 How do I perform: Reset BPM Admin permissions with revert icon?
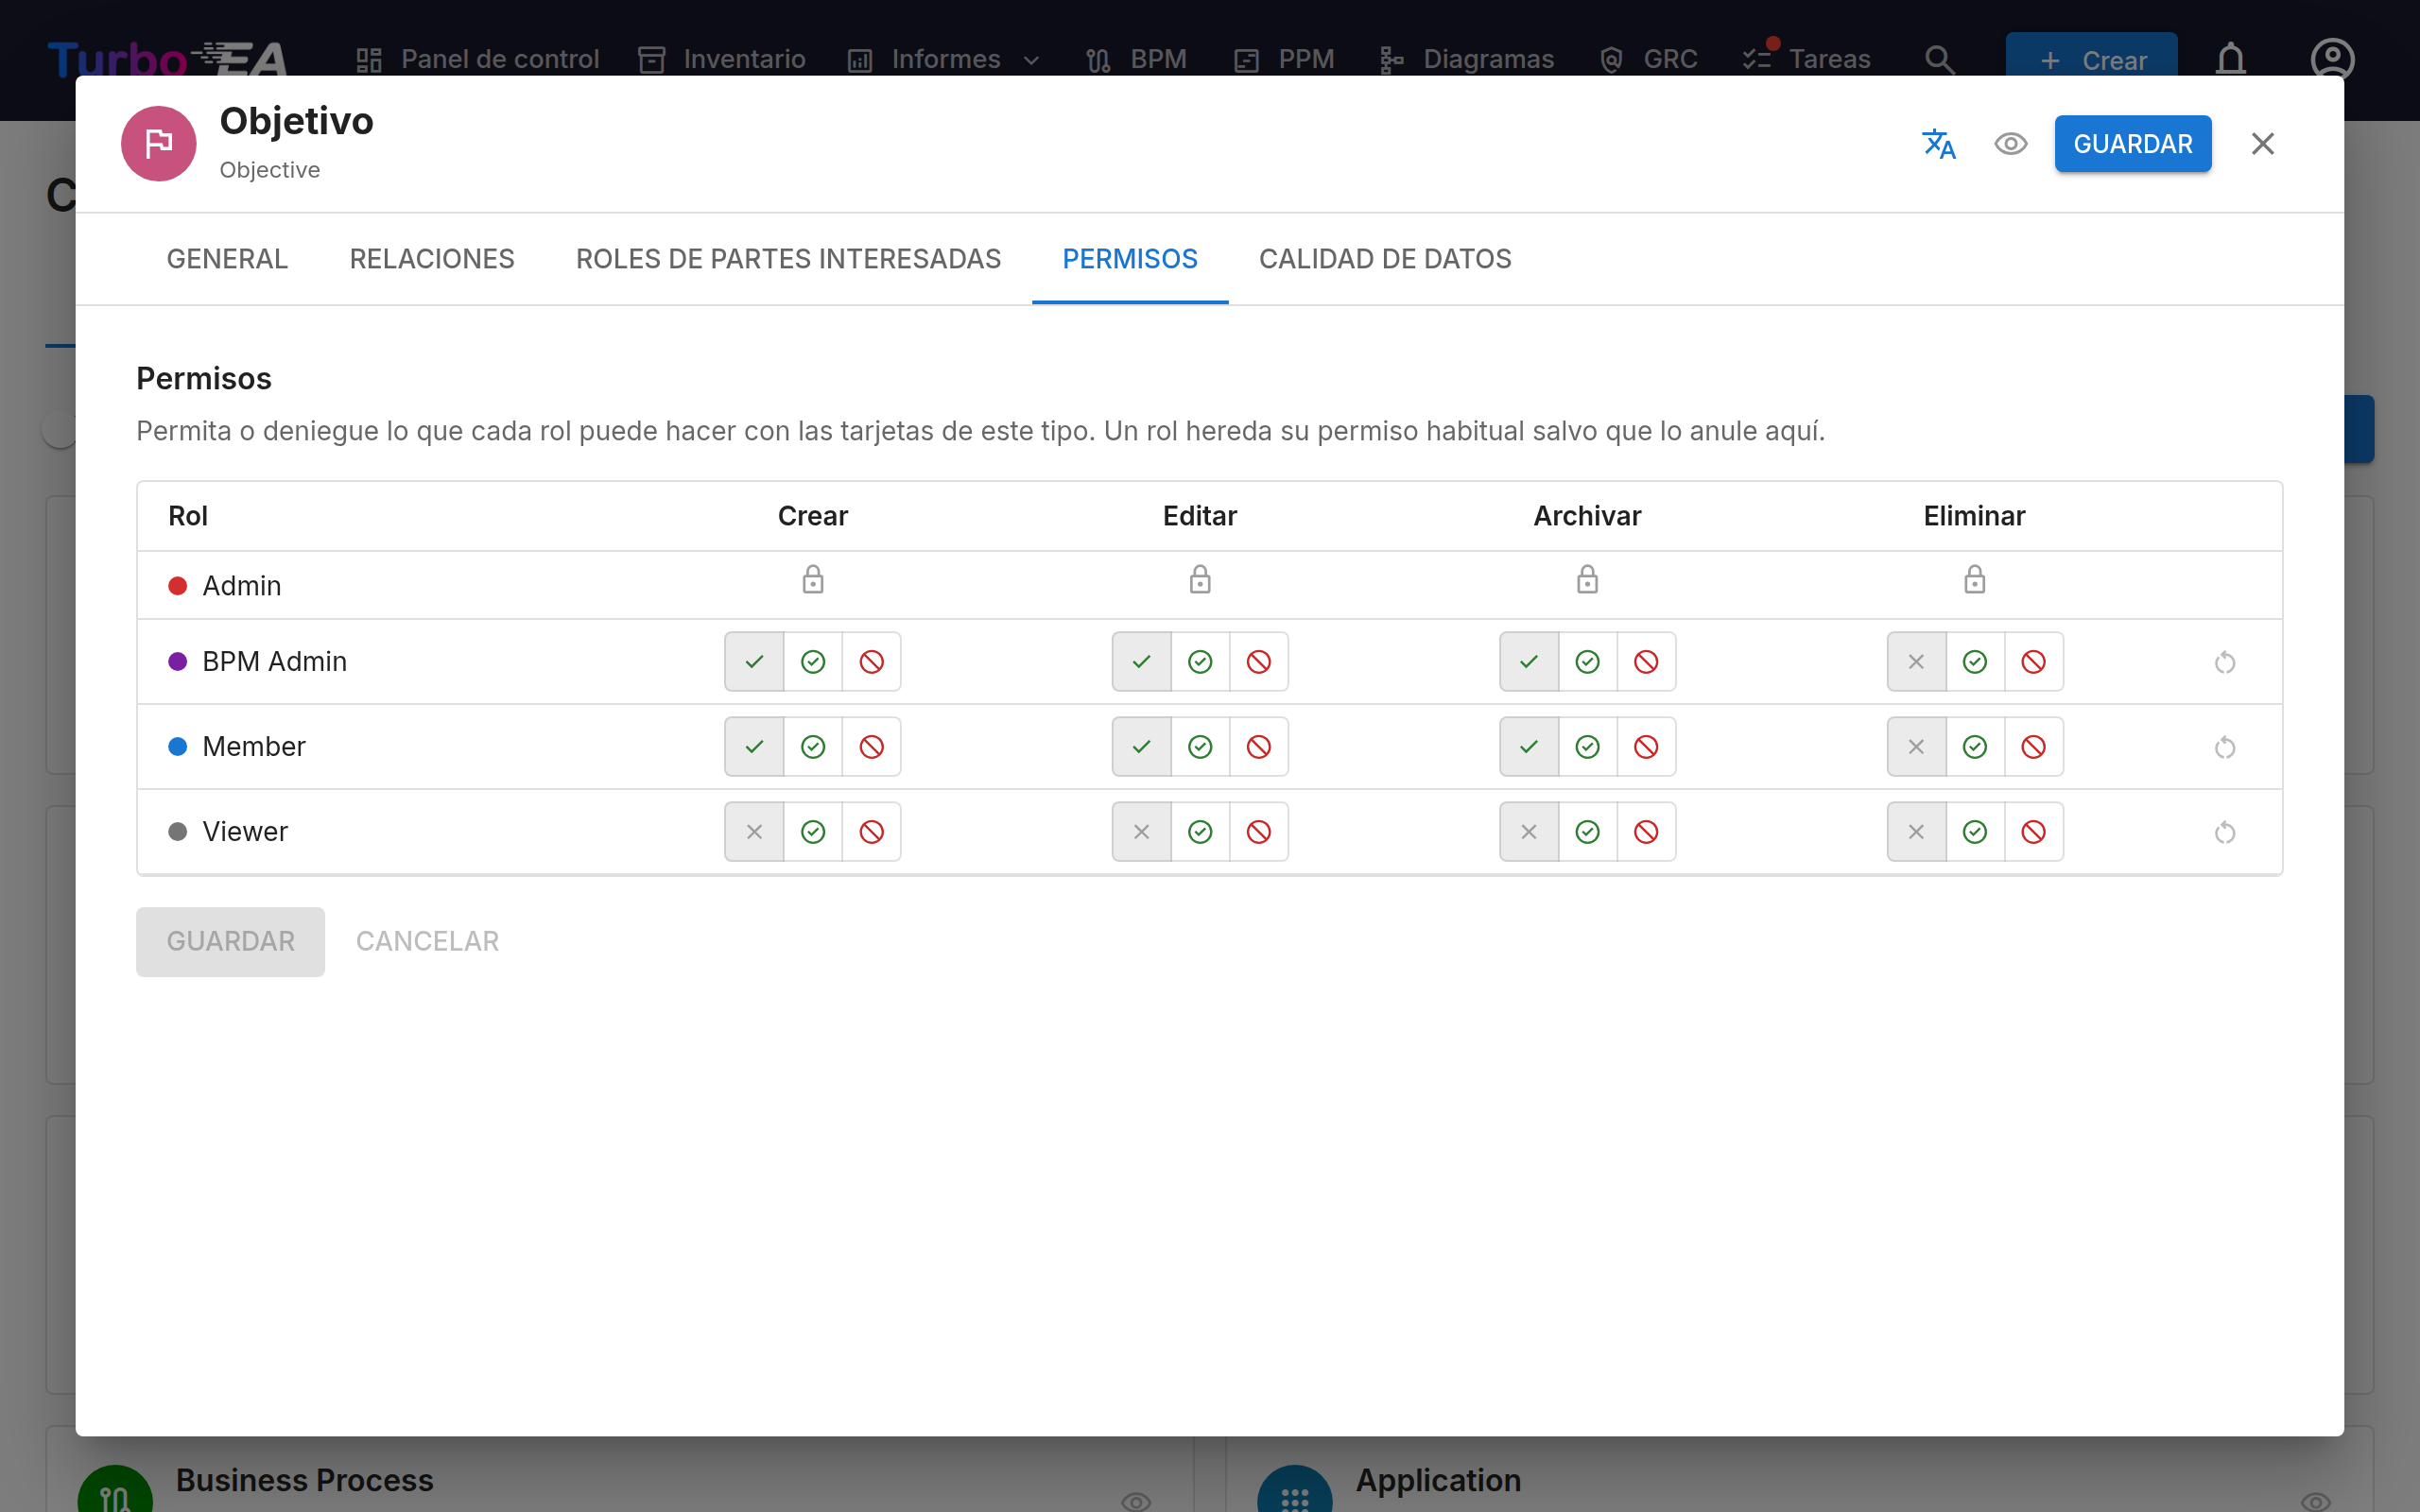tap(2224, 662)
